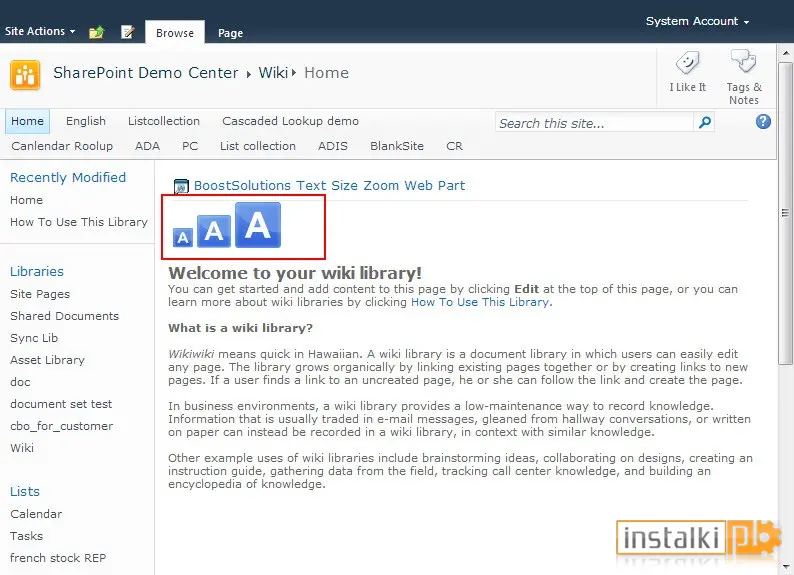Open ADIS navigation item
This screenshot has height=575, width=794.
click(333, 146)
